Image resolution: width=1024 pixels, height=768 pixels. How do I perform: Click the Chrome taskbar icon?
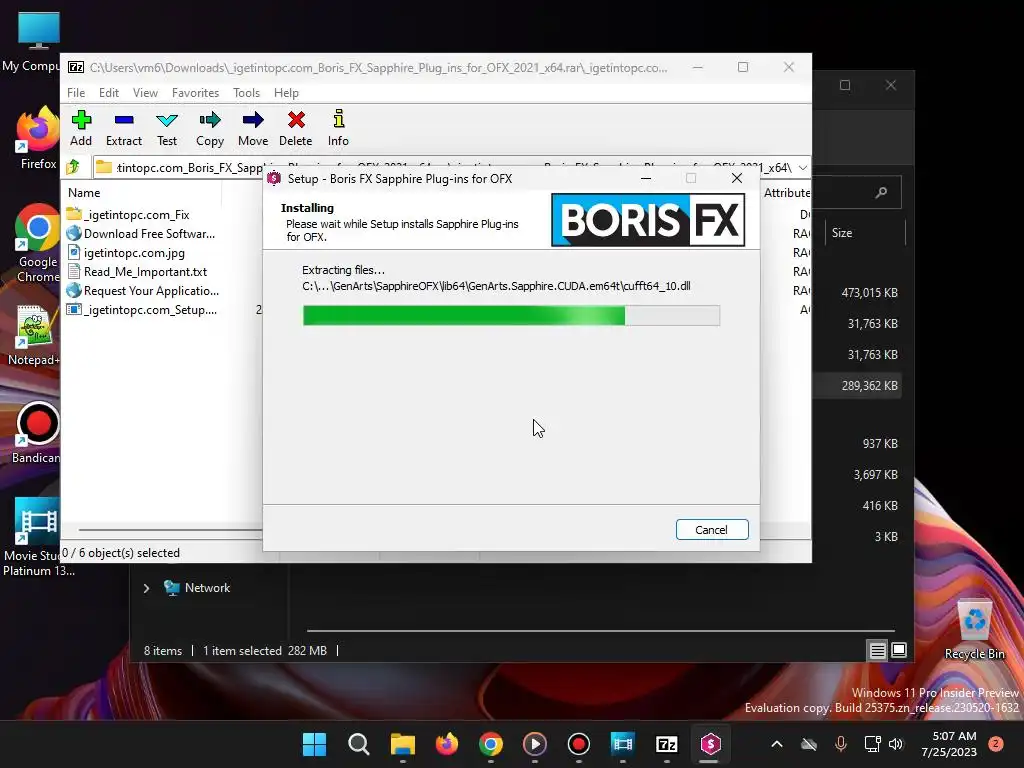click(x=490, y=744)
